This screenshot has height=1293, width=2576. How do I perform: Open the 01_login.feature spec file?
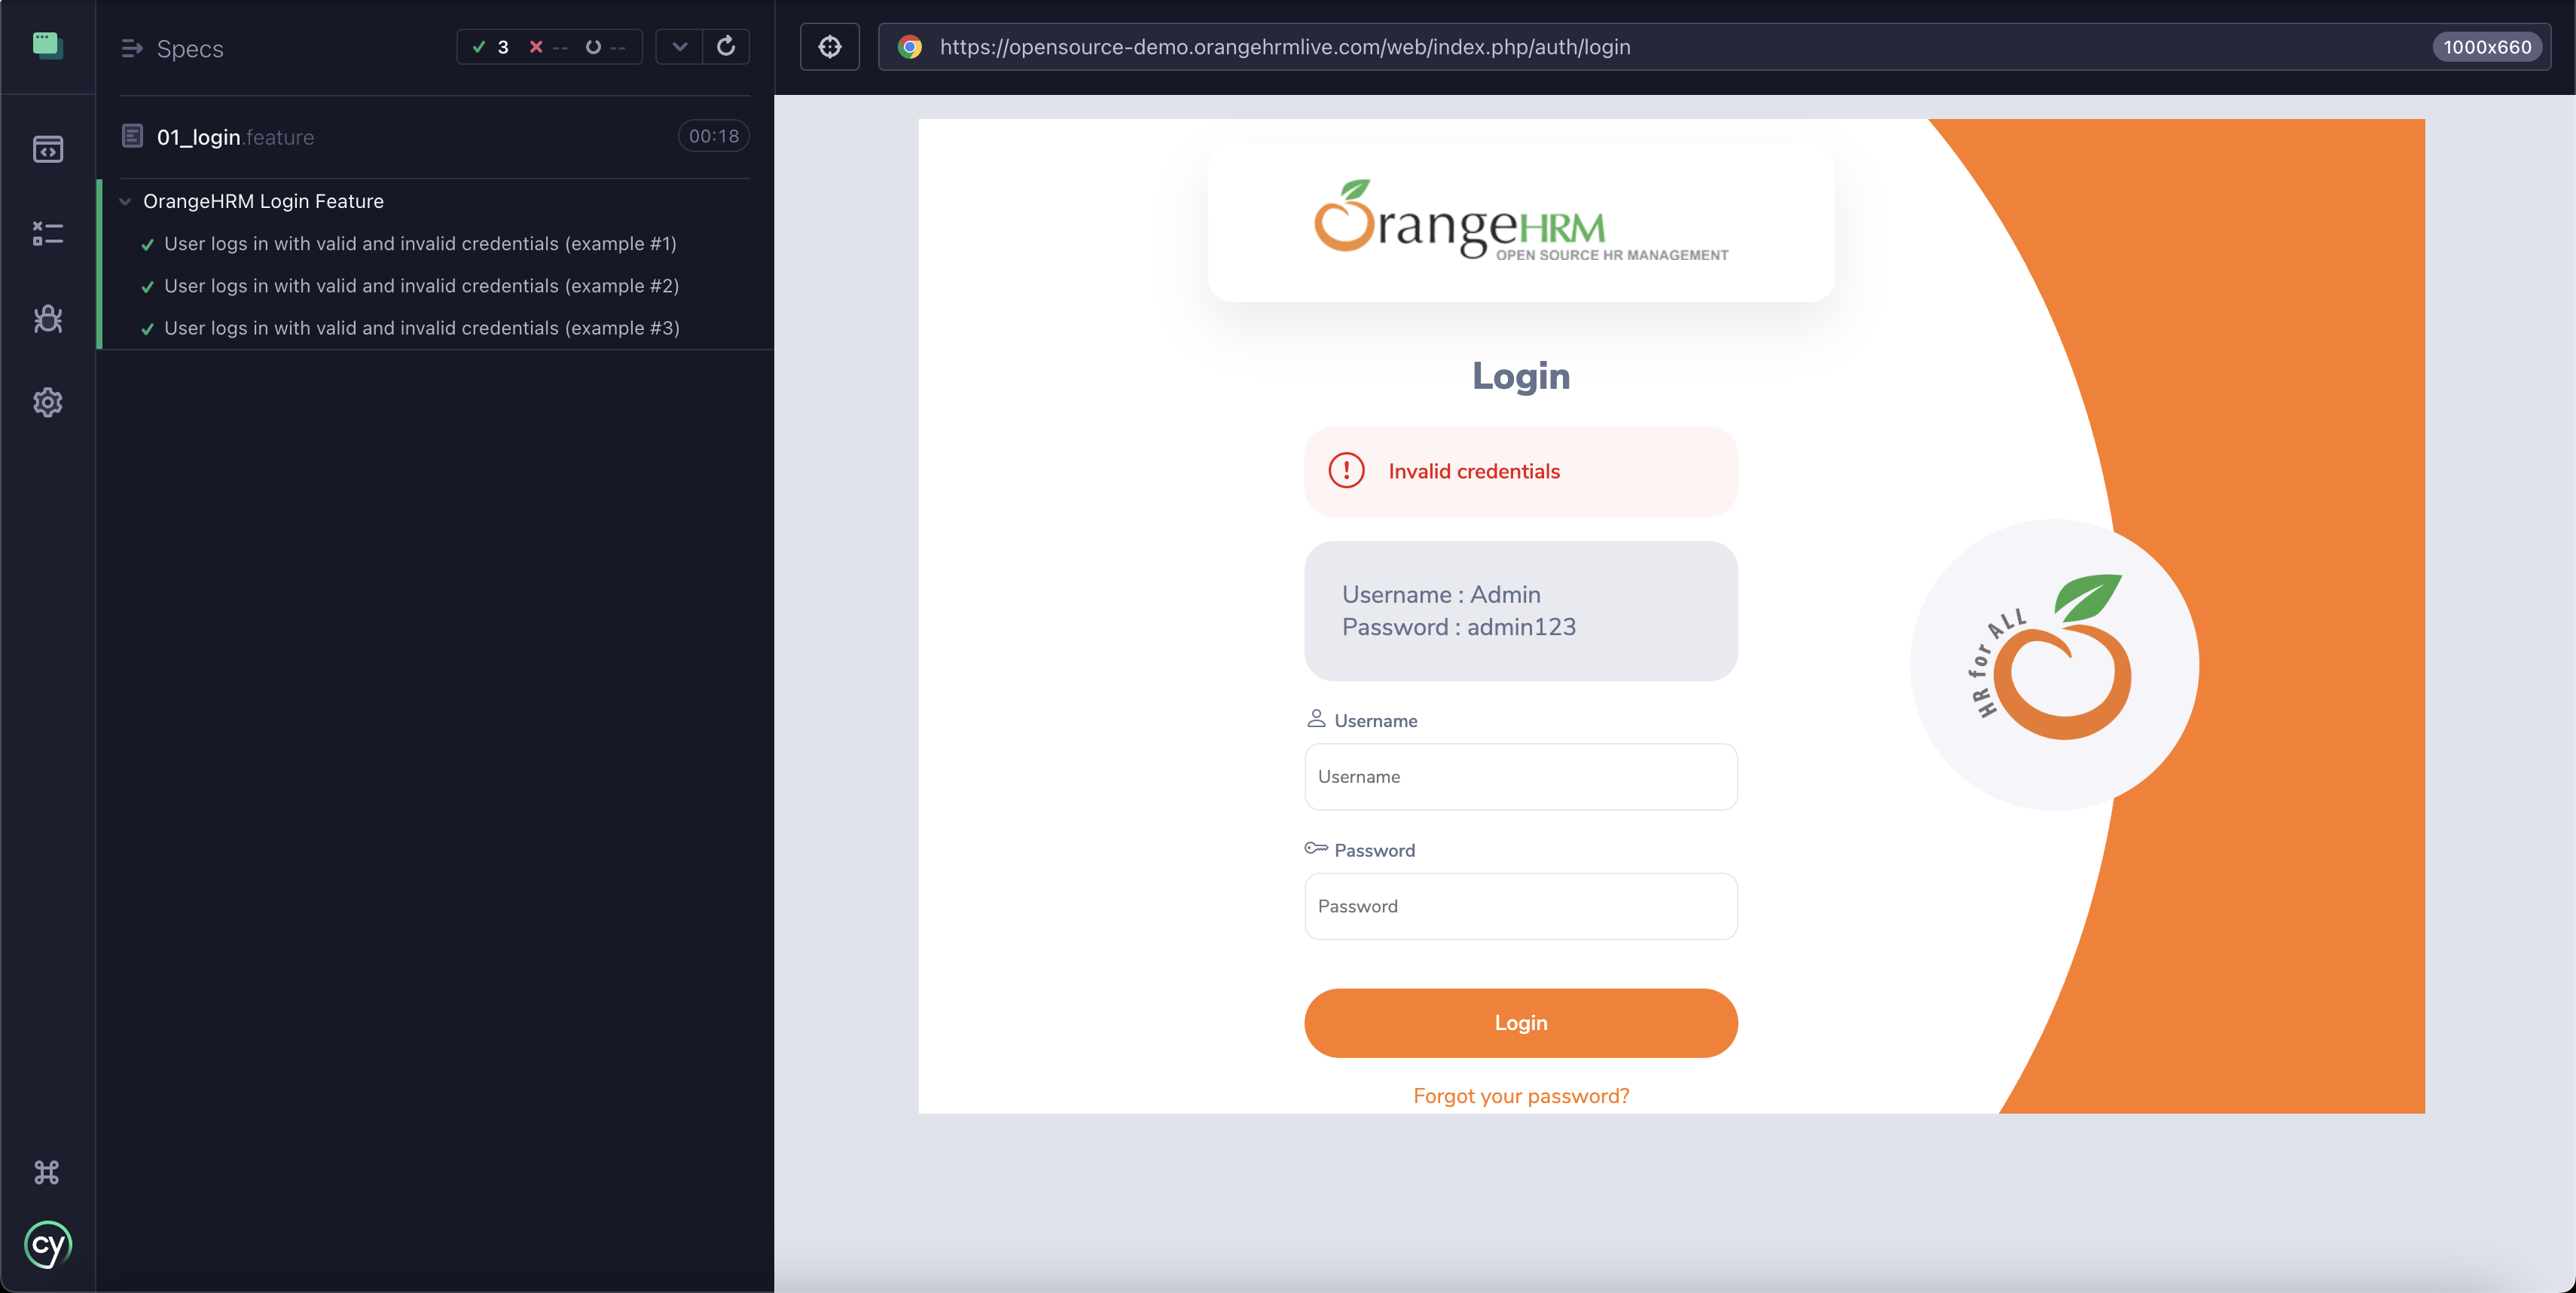tap(235, 137)
